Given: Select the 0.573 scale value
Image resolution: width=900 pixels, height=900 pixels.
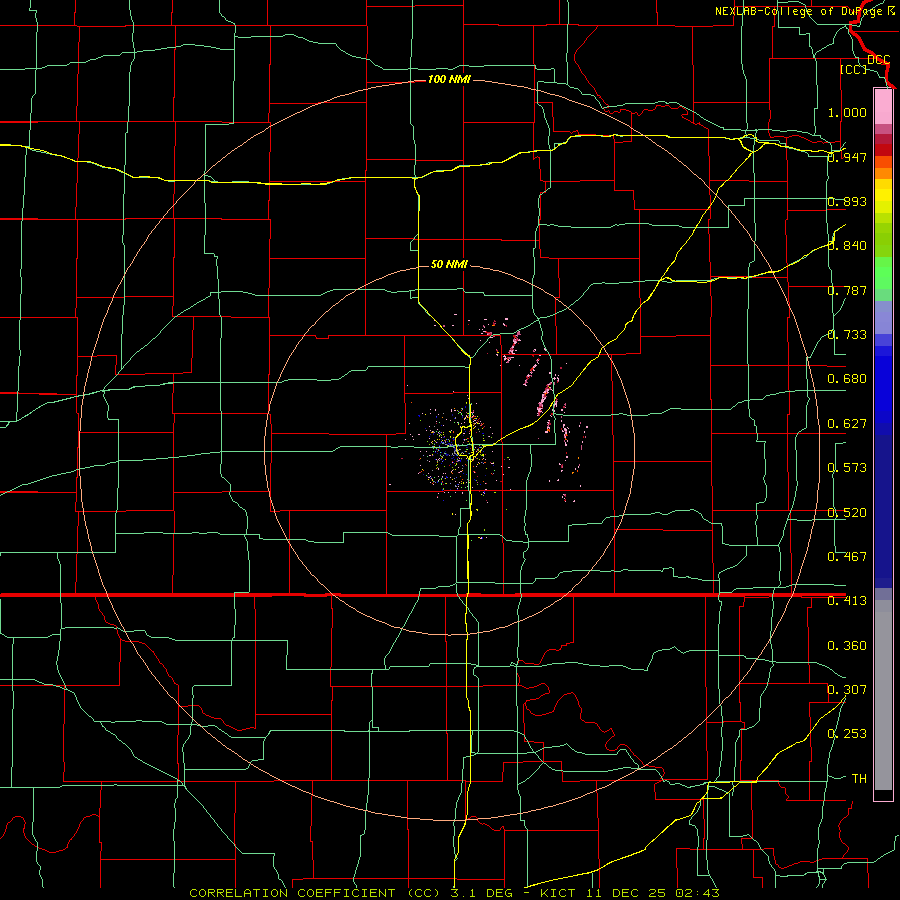Looking at the screenshot, I should coord(847,468).
